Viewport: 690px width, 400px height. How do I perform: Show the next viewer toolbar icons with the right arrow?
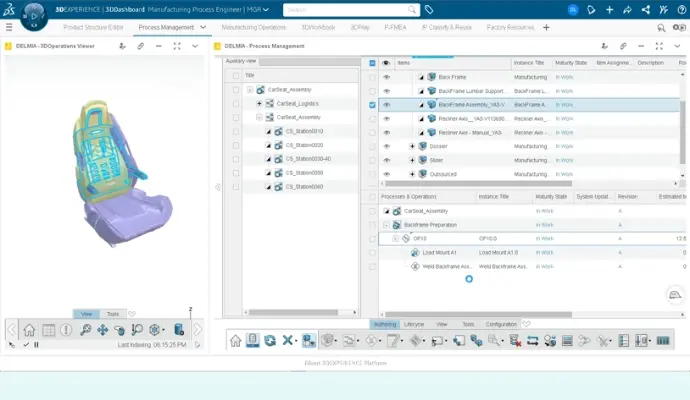tap(198, 330)
